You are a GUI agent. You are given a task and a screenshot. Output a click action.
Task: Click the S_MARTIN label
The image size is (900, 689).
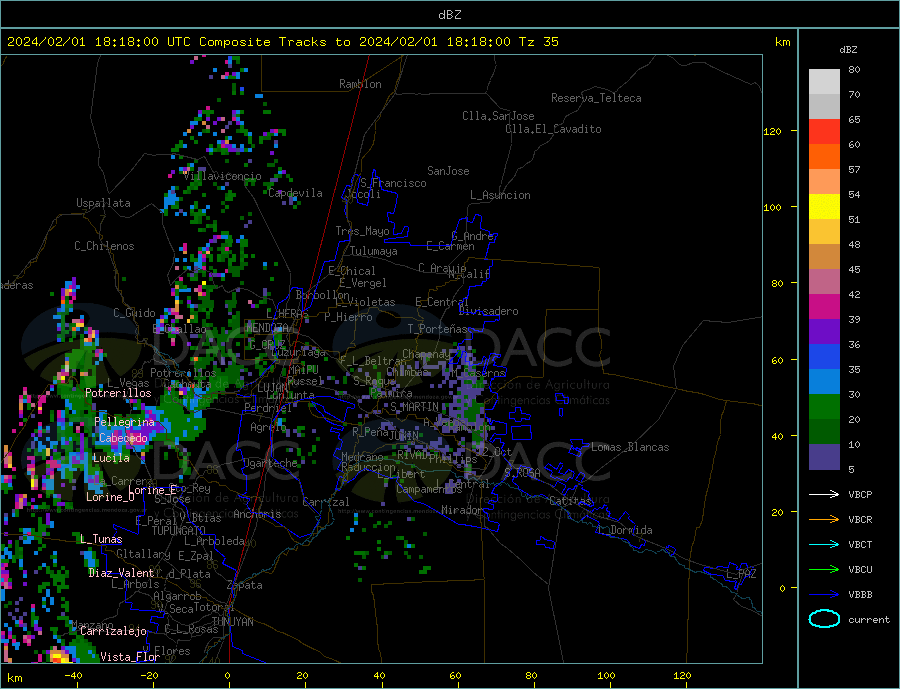(x=414, y=407)
